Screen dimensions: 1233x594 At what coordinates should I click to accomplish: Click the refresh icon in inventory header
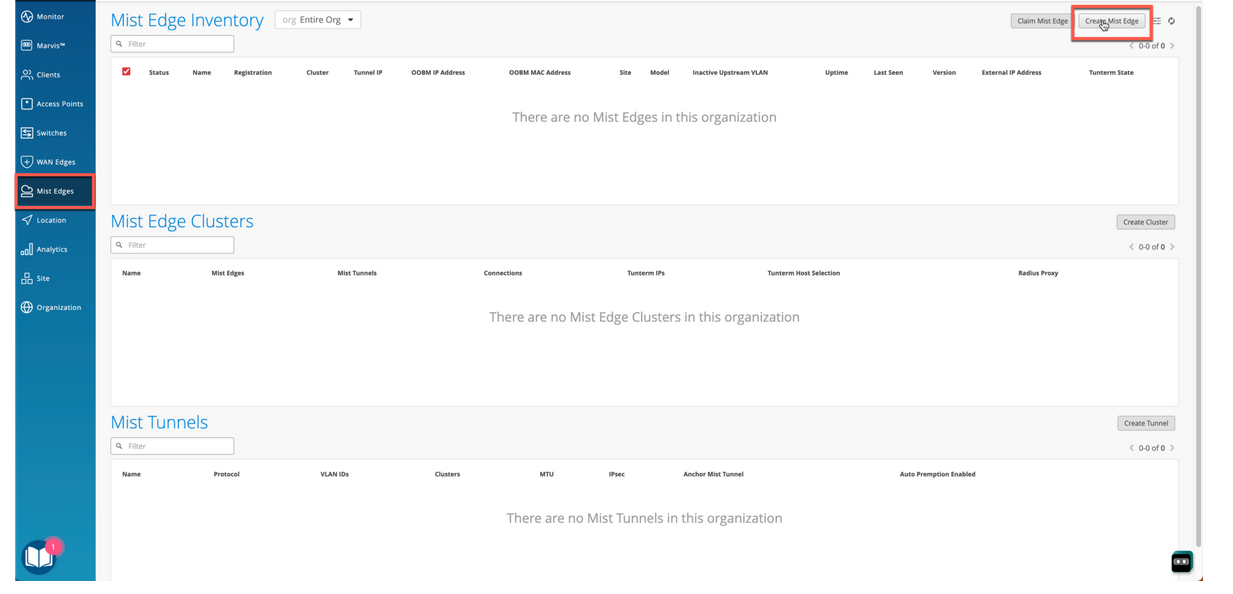(1171, 21)
